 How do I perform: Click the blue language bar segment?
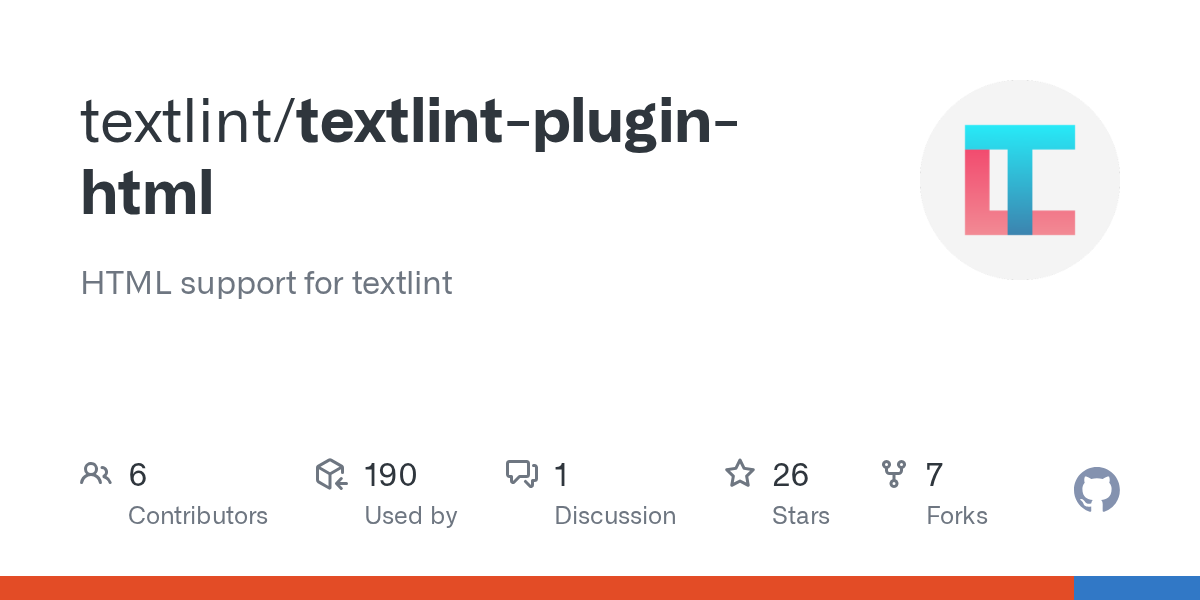(1137, 588)
